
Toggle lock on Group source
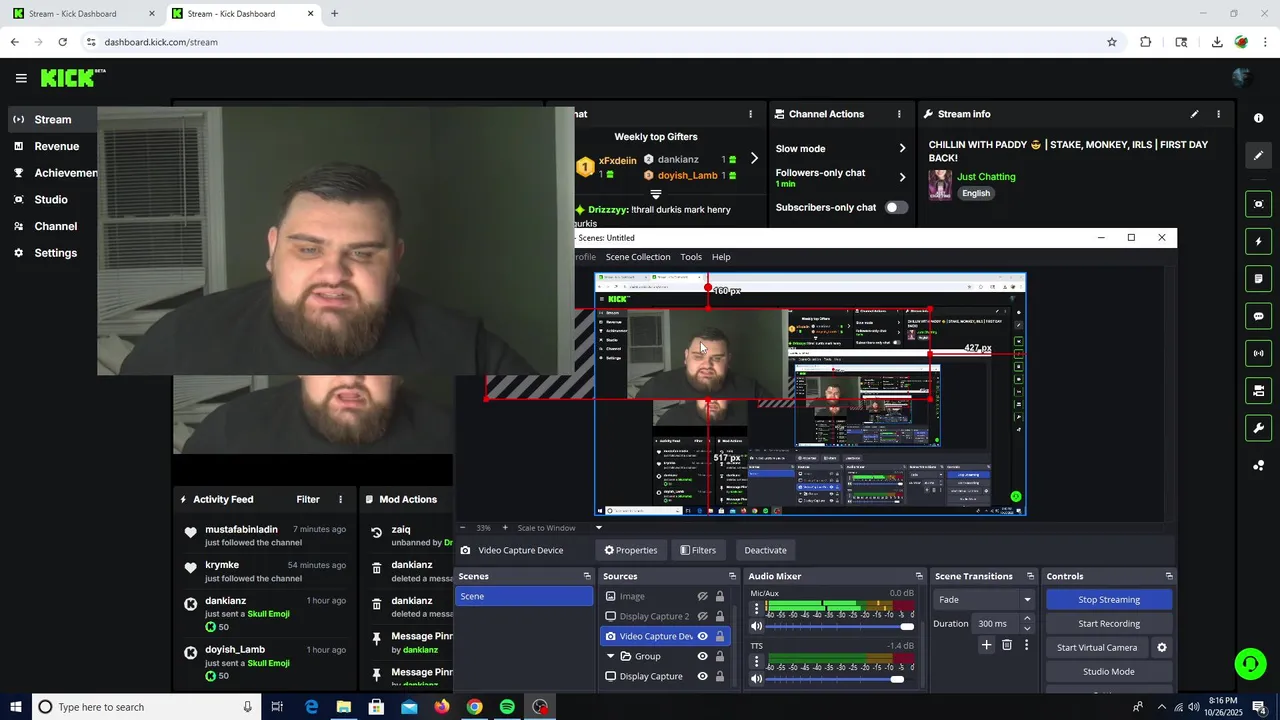[x=719, y=656]
